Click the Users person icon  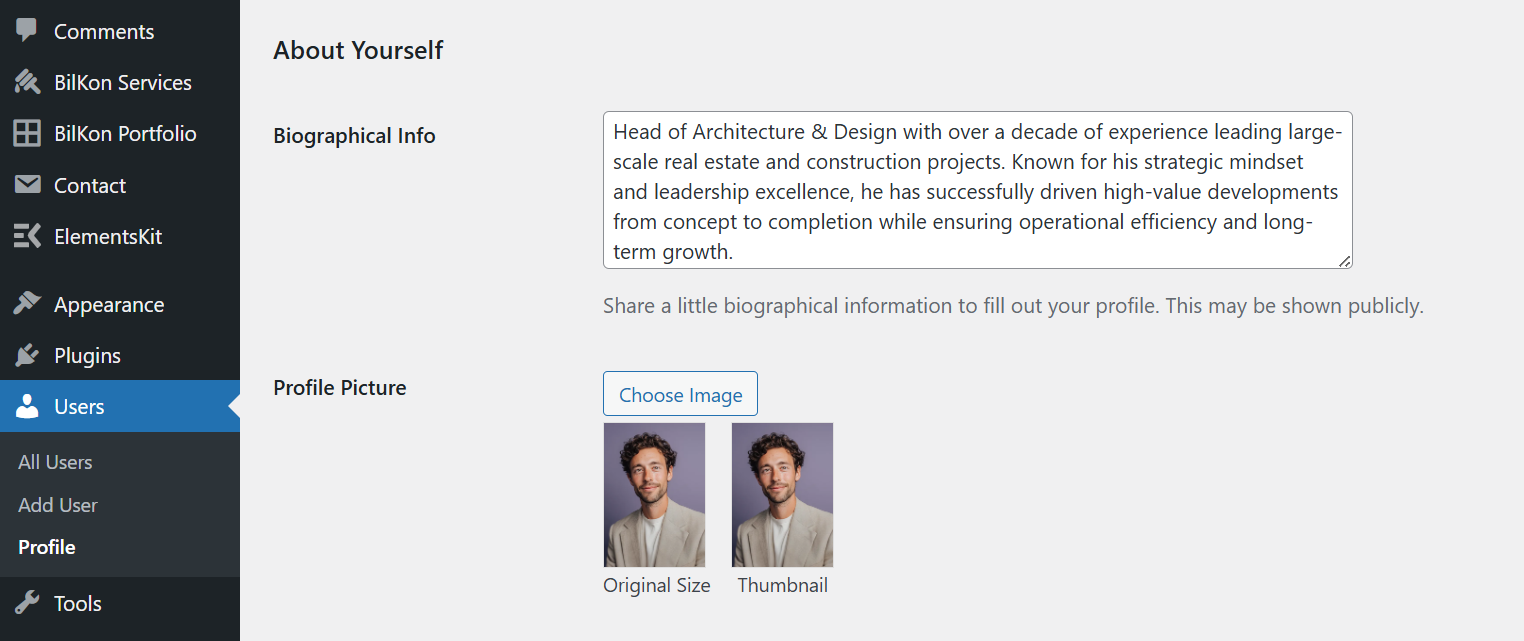27,406
